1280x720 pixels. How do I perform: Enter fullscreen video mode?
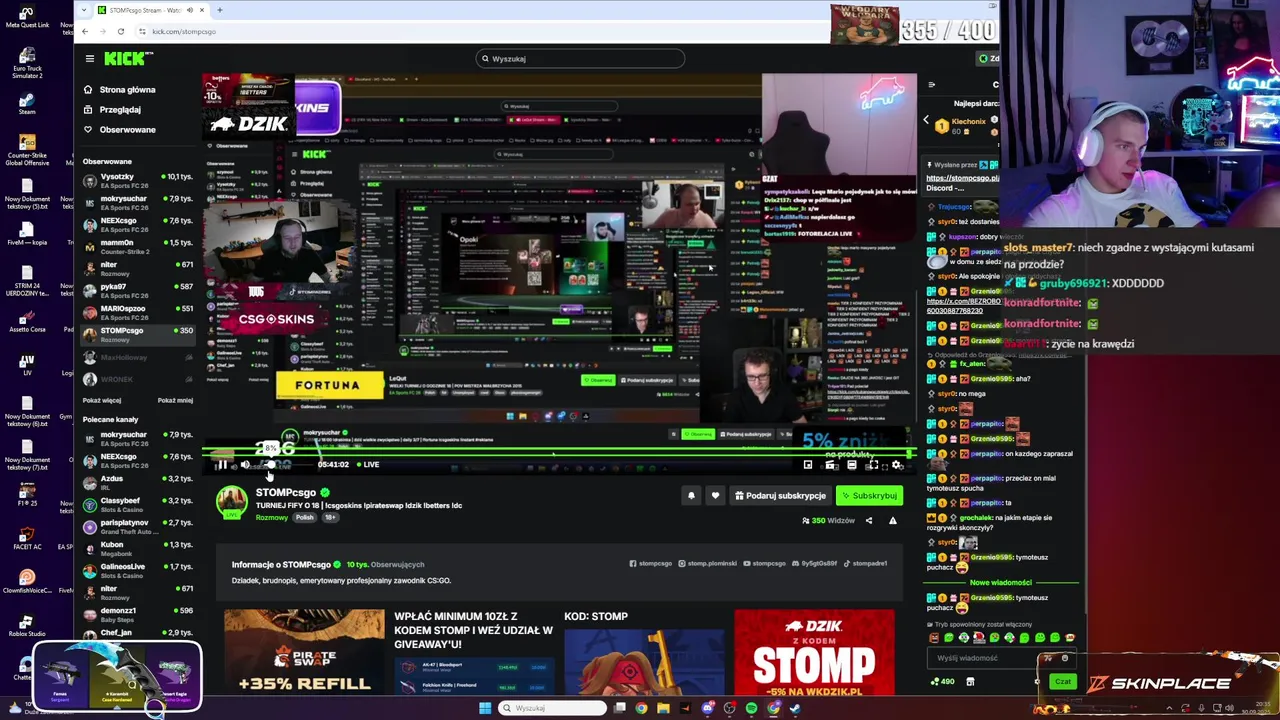point(873,465)
